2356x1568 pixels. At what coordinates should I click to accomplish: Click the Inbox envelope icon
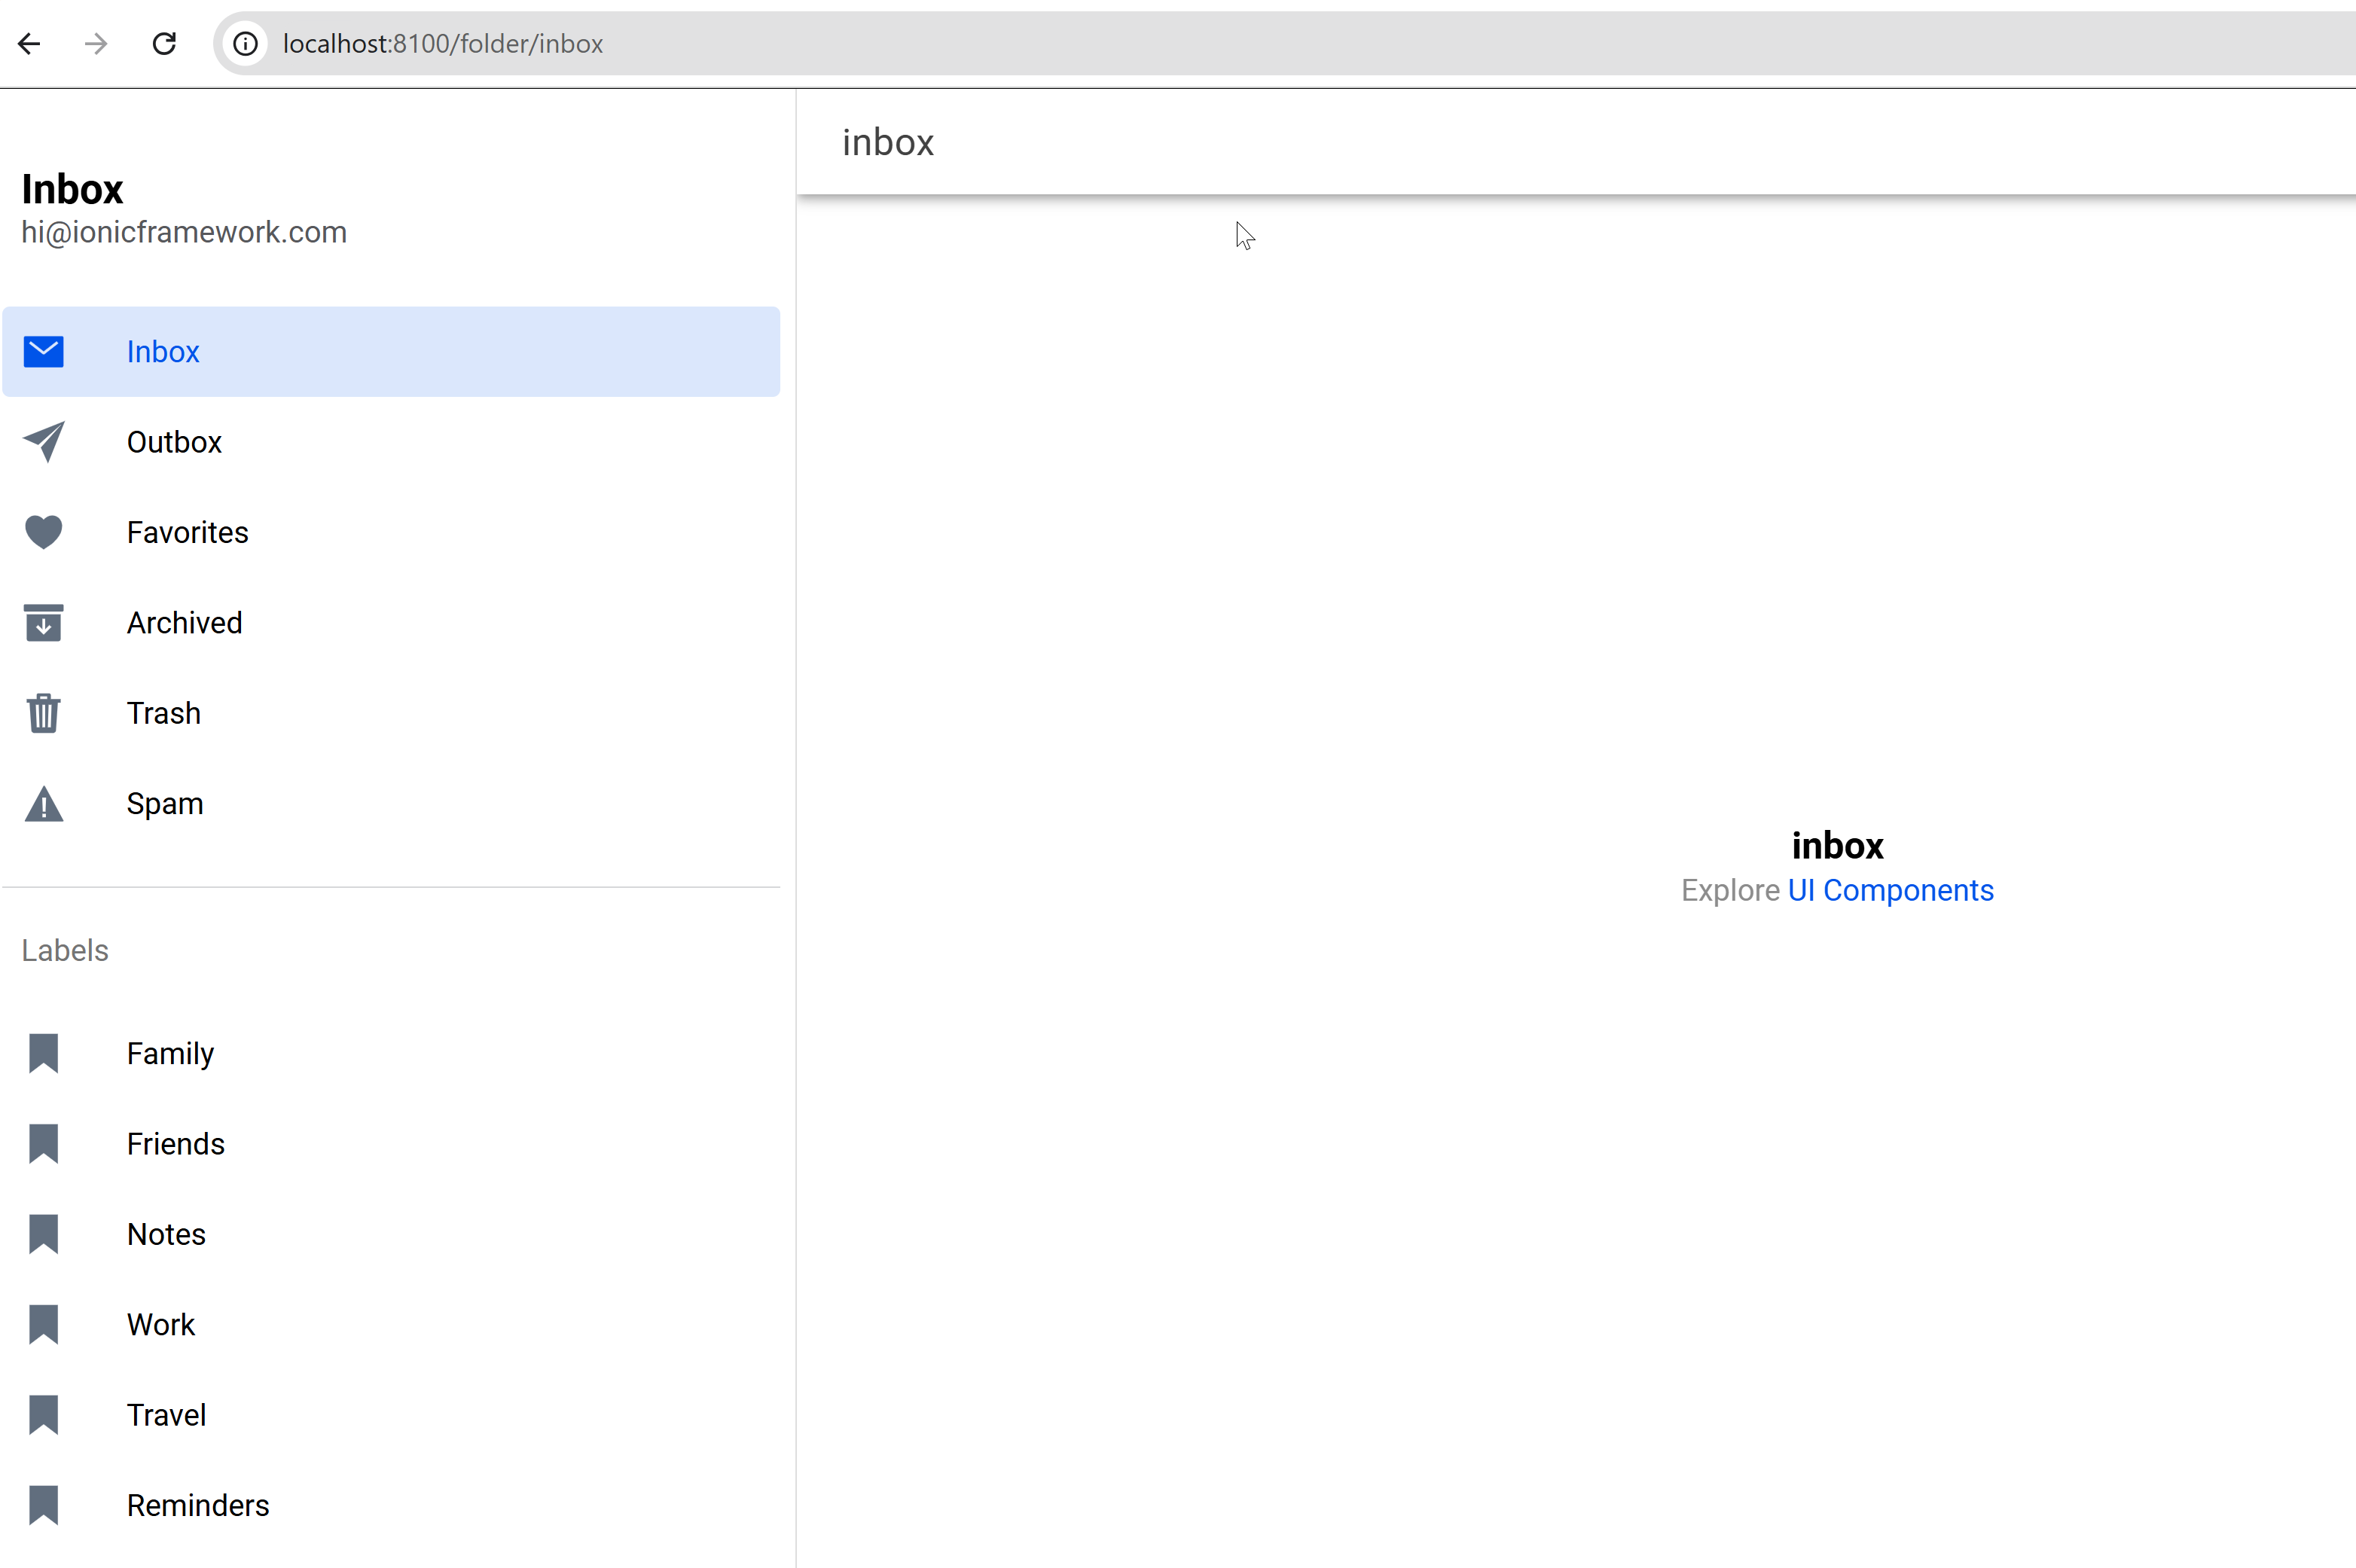(x=44, y=352)
